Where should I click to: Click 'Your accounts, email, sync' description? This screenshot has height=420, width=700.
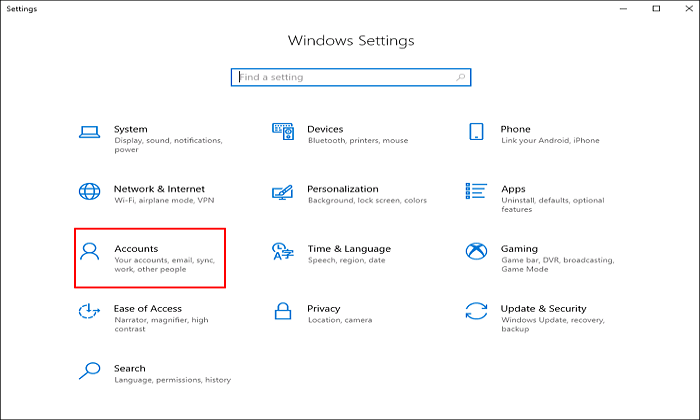coord(165,264)
